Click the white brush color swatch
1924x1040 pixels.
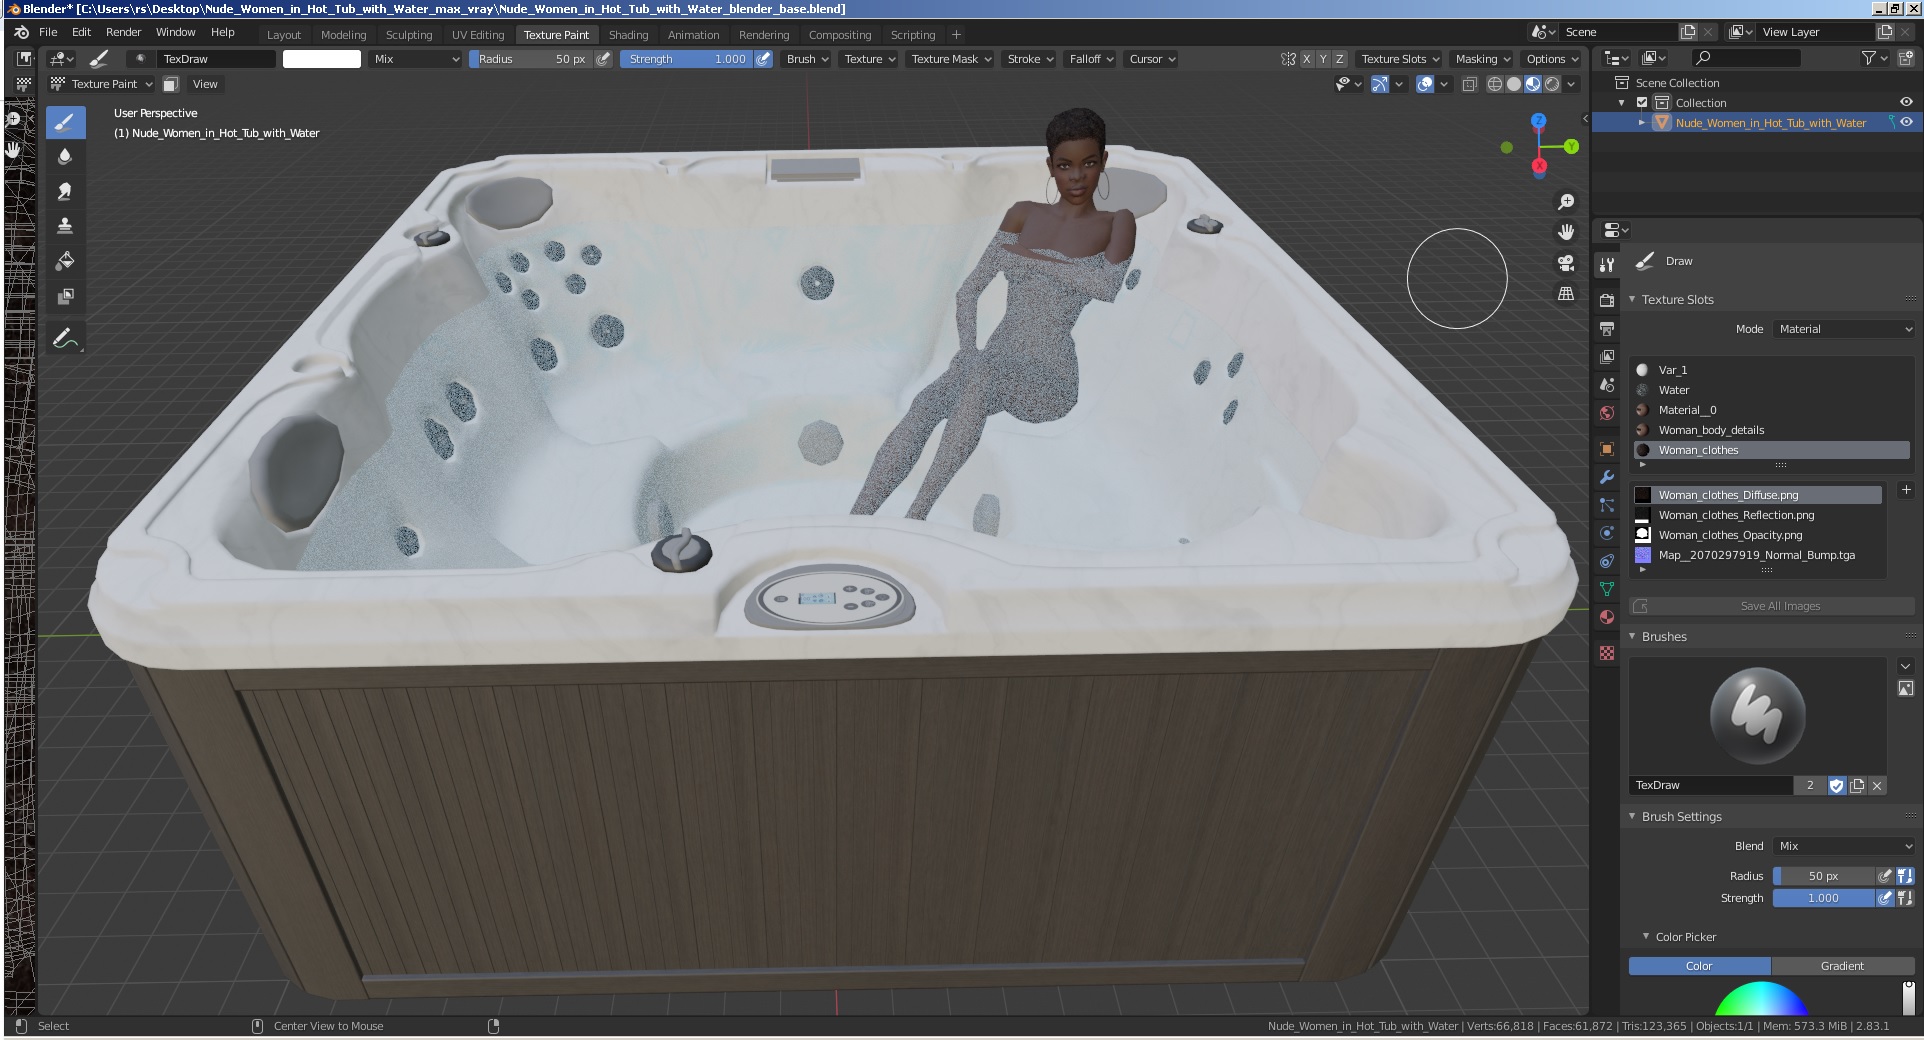(322, 59)
